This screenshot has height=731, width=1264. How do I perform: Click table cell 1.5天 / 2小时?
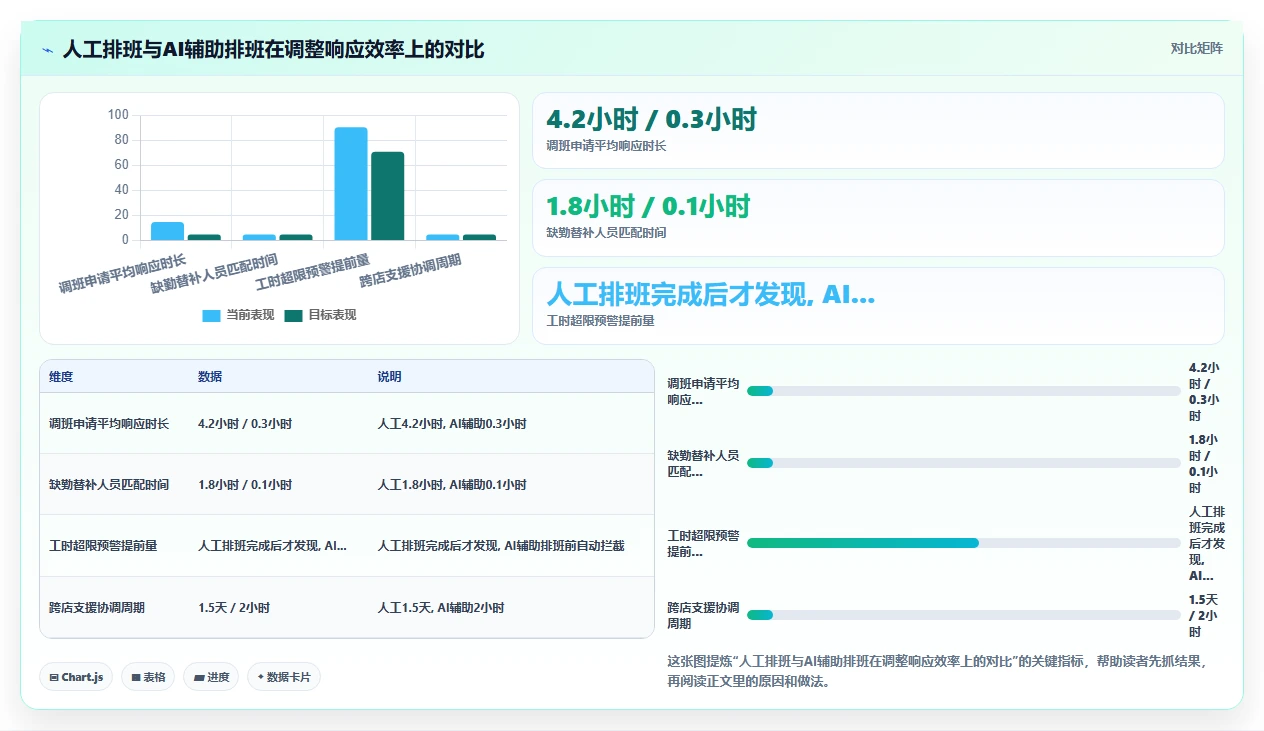coord(234,608)
